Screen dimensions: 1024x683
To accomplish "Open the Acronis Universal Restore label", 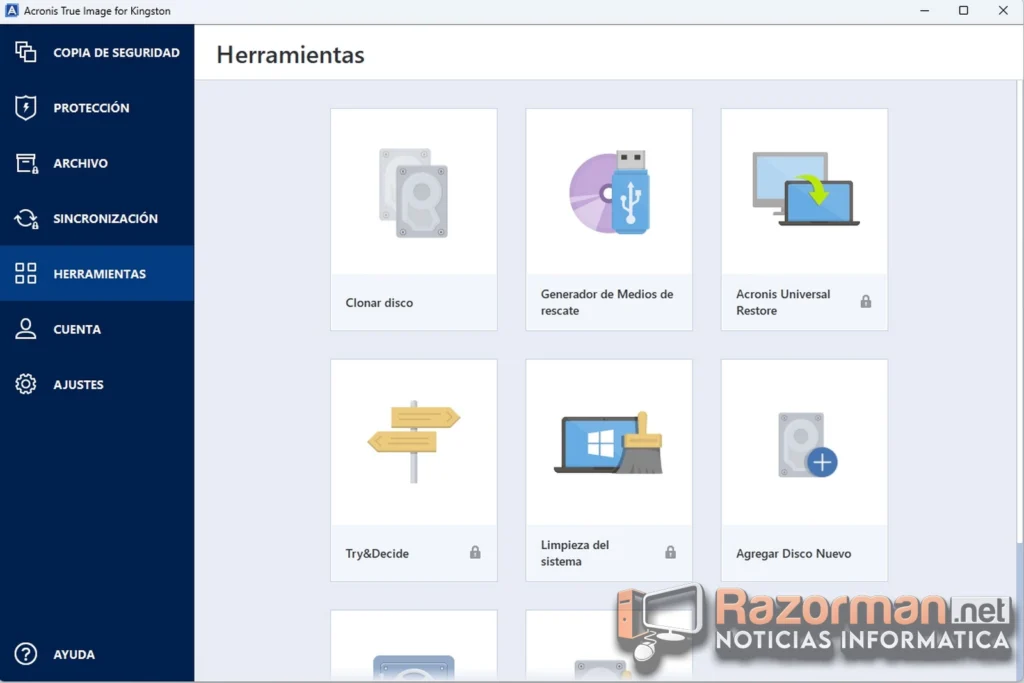I will click(x=783, y=302).
